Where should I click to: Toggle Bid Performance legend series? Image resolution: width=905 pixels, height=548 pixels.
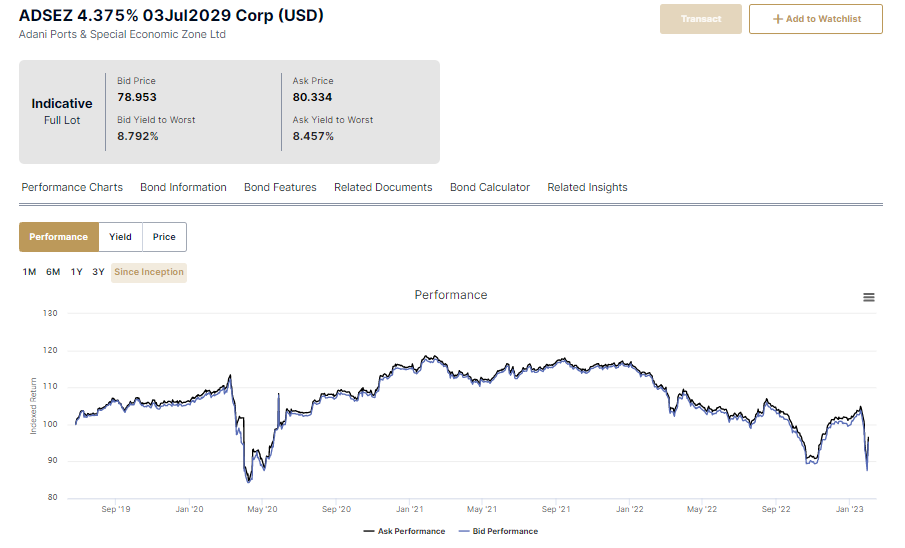pyautogui.click(x=498, y=531)
